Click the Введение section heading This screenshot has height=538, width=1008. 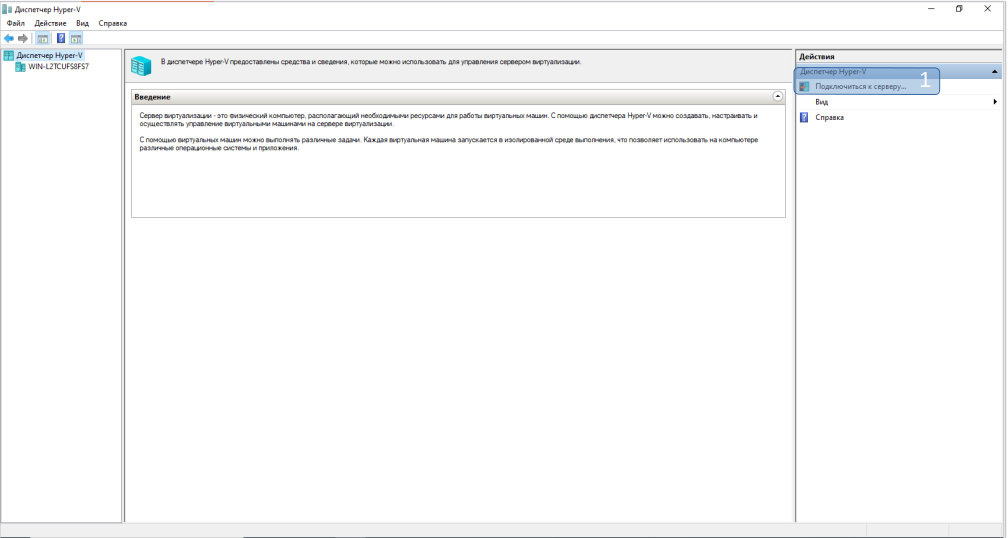pyautogui.click(x=152, y=97)
